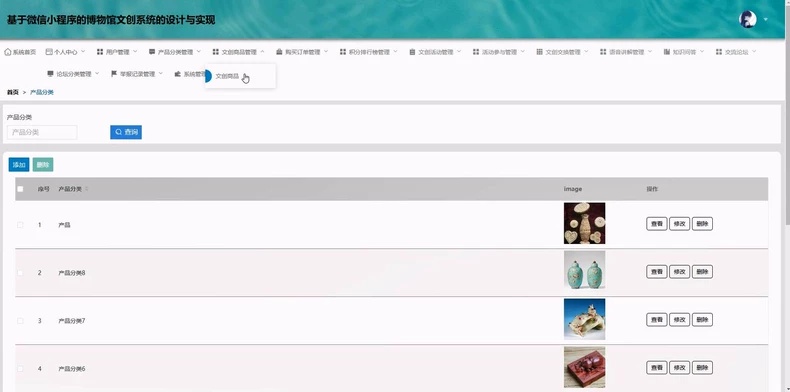Select 文创商品 in the open submenu
The width and height of the screenshot is (790, 392).
click(227, 77)
